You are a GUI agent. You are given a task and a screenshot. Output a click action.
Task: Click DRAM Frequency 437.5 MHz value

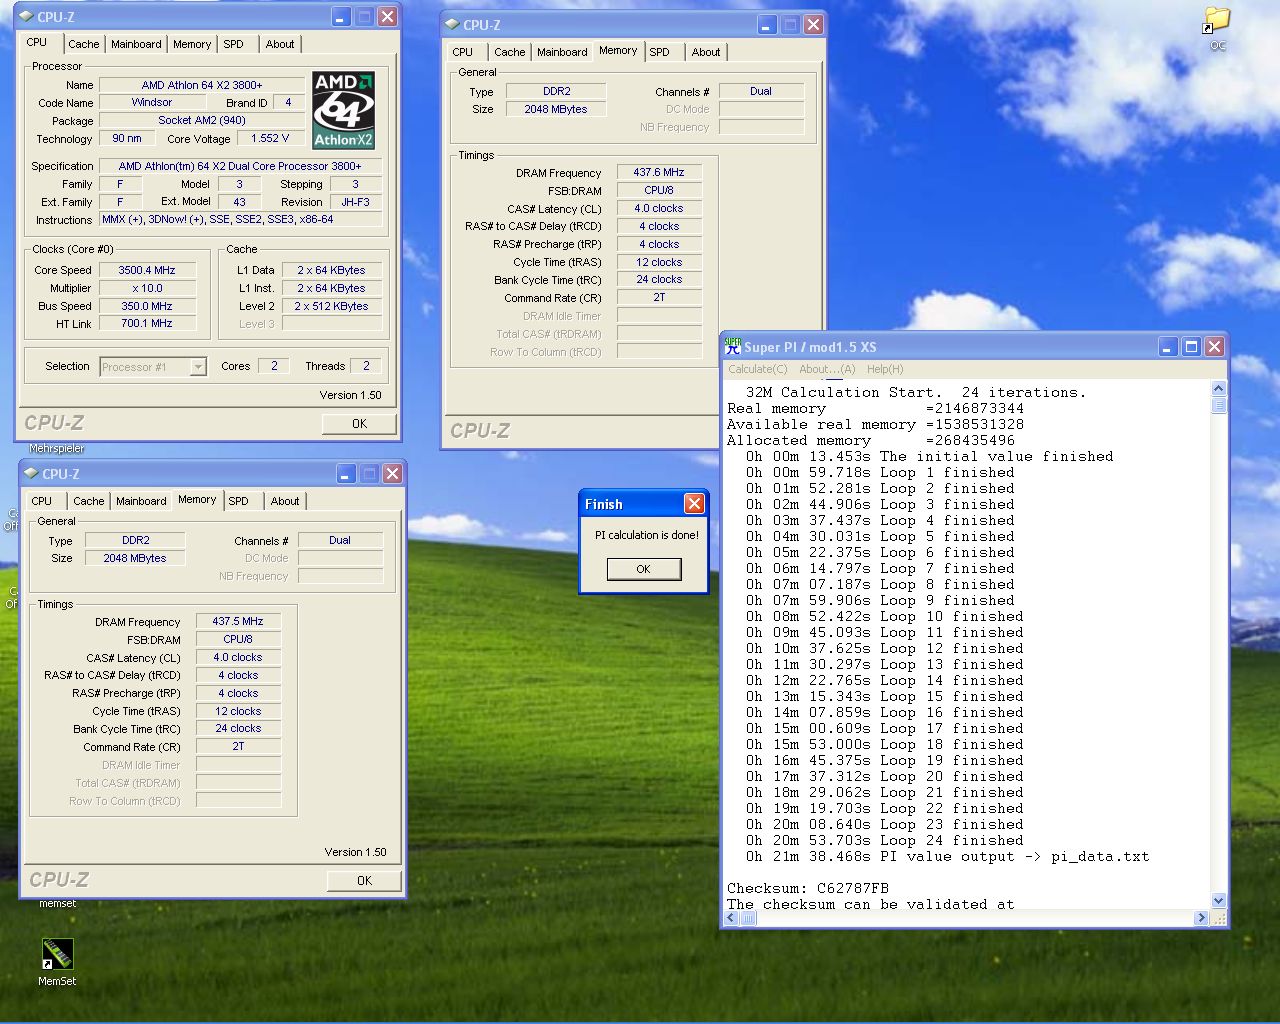coord(238,622)
